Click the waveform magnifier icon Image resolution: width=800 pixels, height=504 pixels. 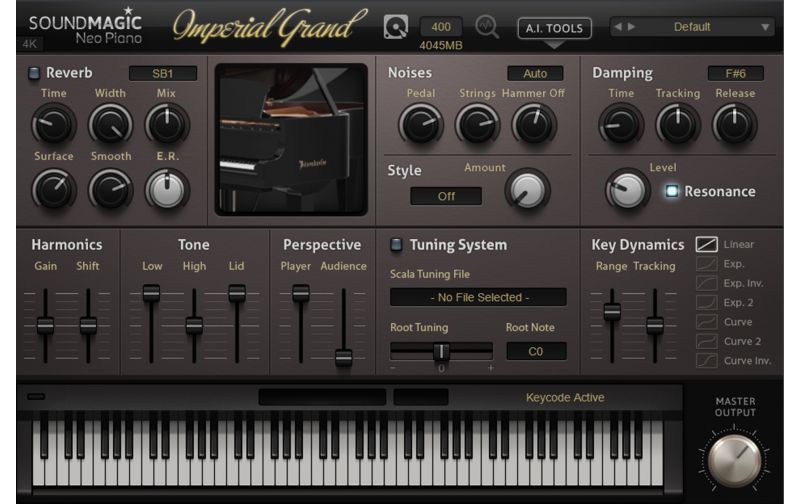[487, 27]
